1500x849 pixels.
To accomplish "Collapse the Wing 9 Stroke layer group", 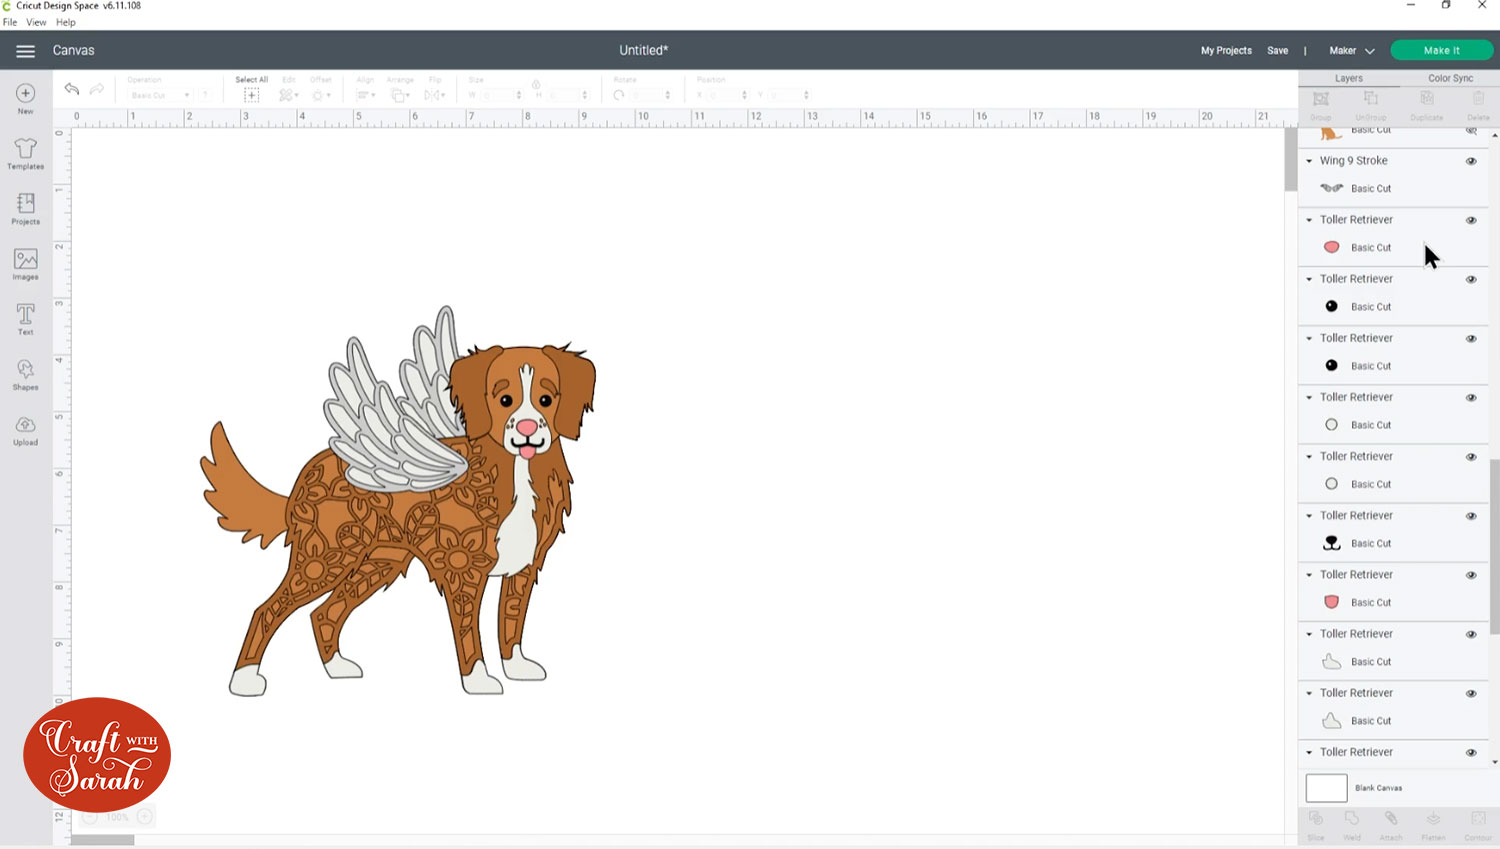I will (x=1309, y=161).
